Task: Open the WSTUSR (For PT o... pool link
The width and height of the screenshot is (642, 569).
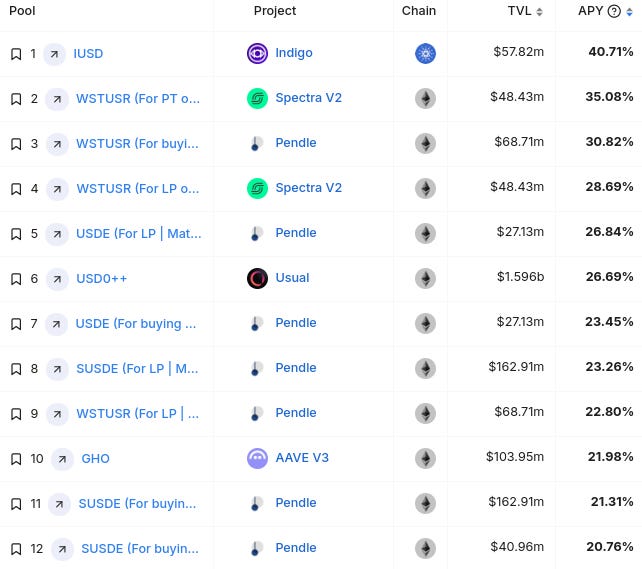Action: (x=138, y=99)
